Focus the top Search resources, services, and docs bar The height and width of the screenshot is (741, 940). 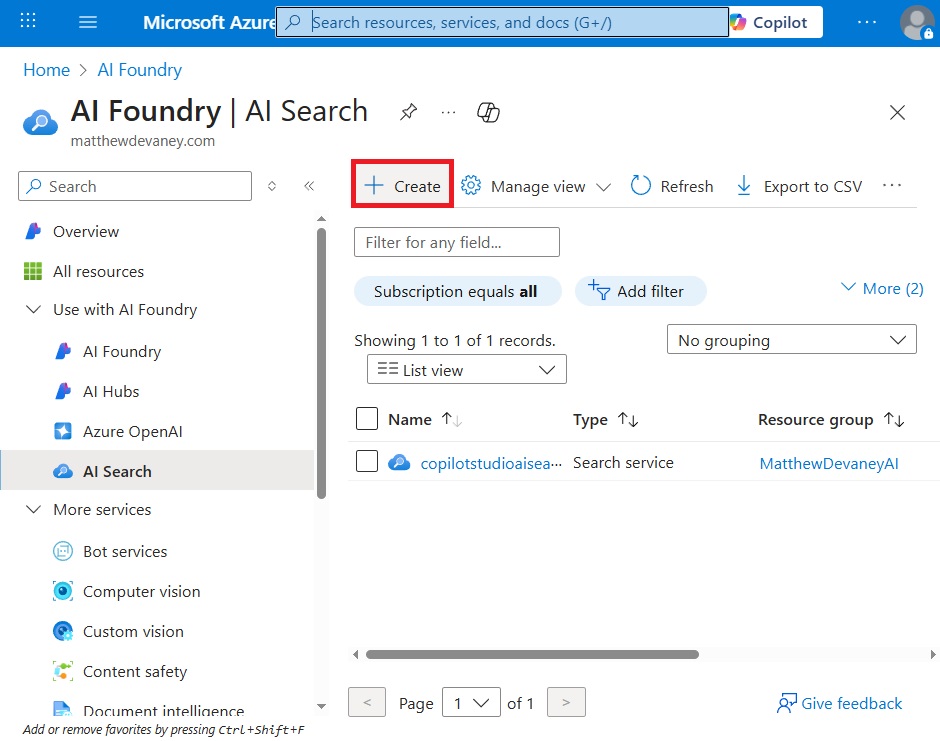click(x=502, y=22)
